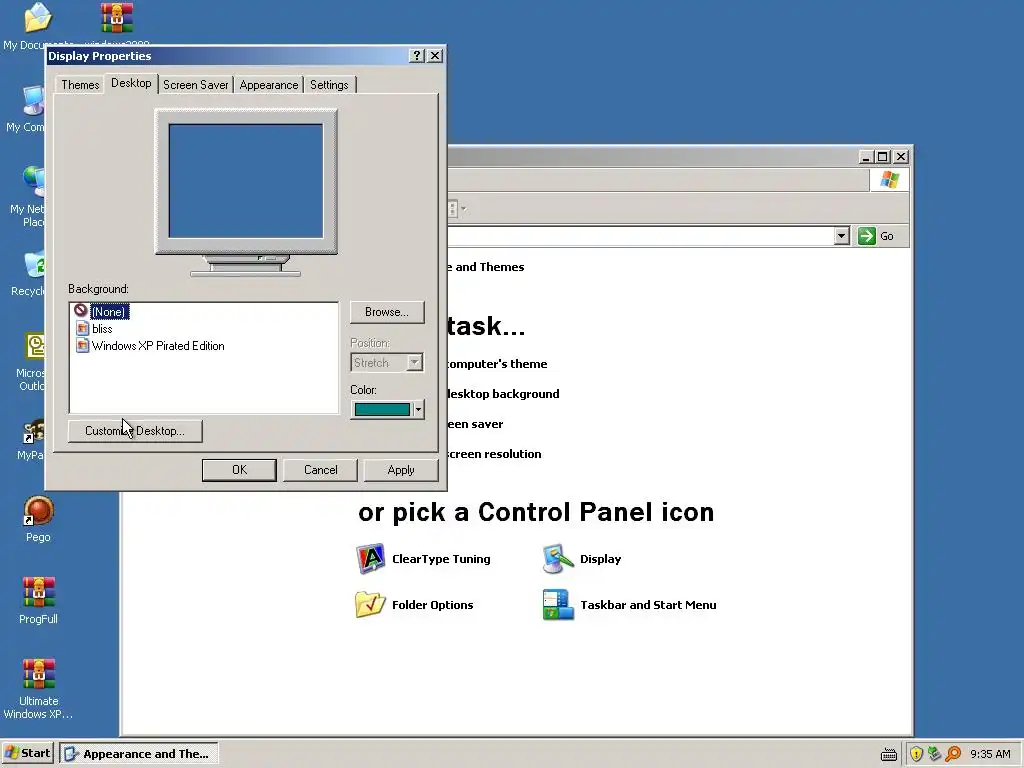
Task: Confirm with the OK button
Action: [239, 470]
